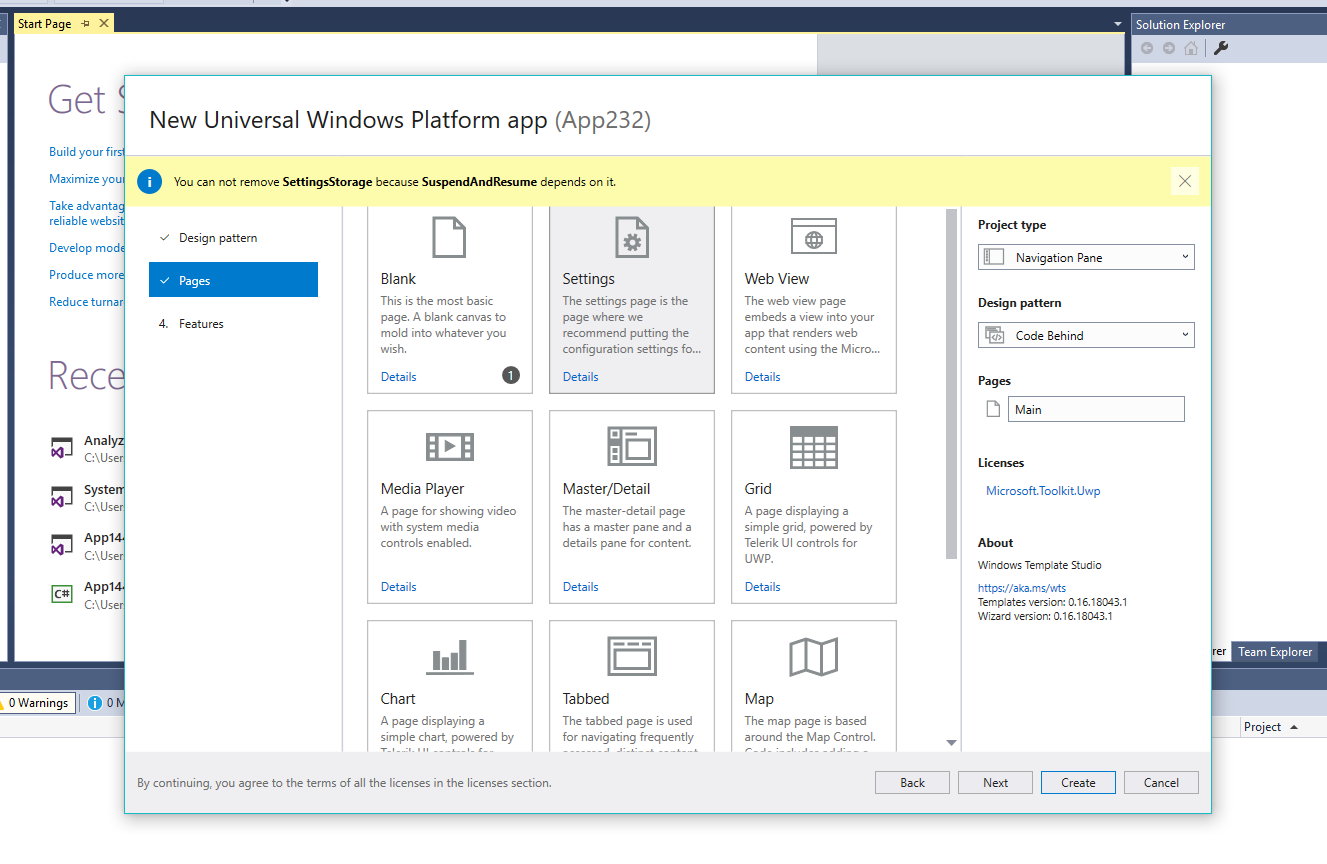Click the Main page name input field
1327x864 pixels.
click(x=1096, y=408)
